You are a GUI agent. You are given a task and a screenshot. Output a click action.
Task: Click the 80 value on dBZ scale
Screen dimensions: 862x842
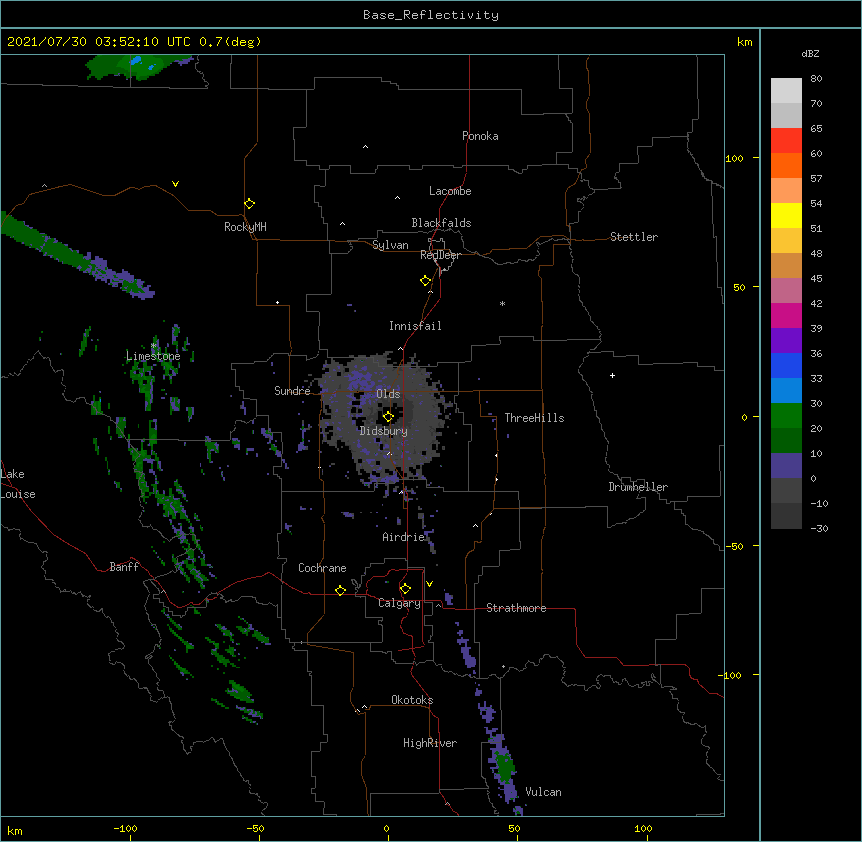816,79
